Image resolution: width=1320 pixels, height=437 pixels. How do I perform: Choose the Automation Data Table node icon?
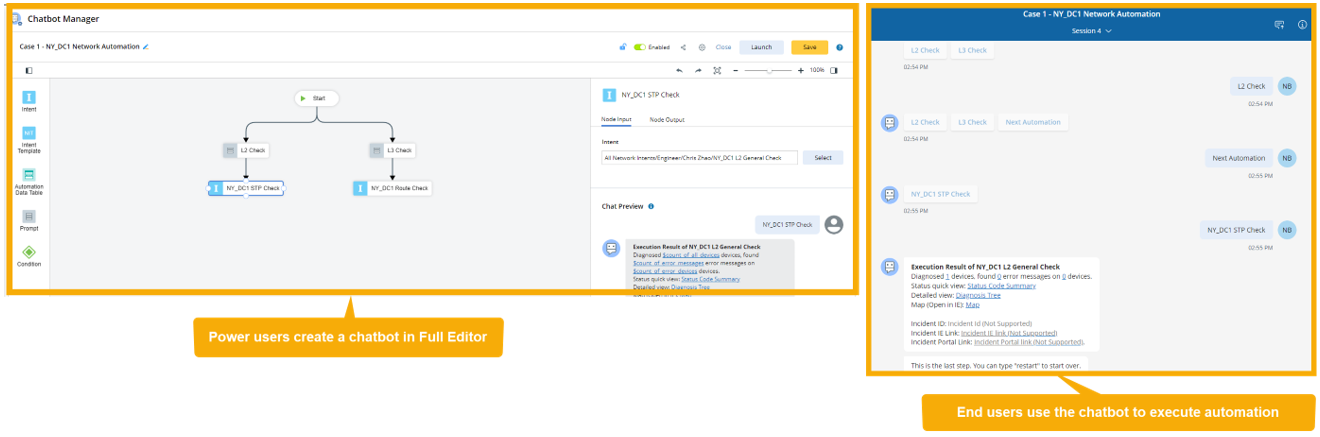[x=29, y=174]
